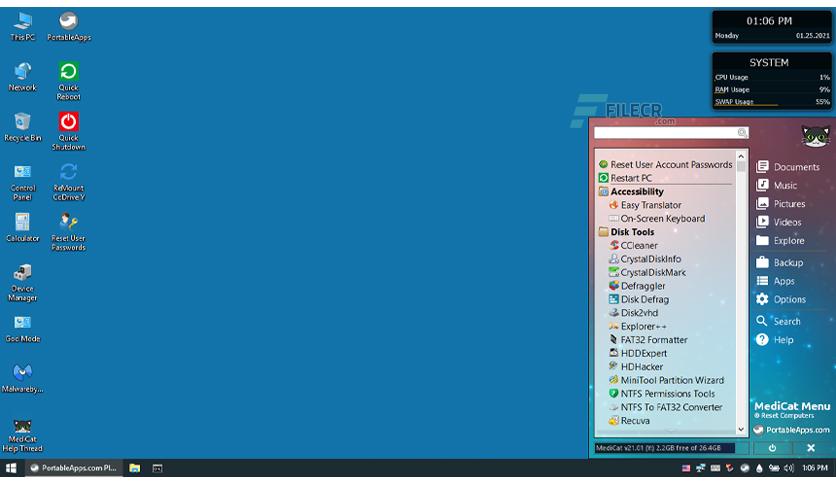Click ReMount CdDrive Y desktop icon

coord(68,182)
